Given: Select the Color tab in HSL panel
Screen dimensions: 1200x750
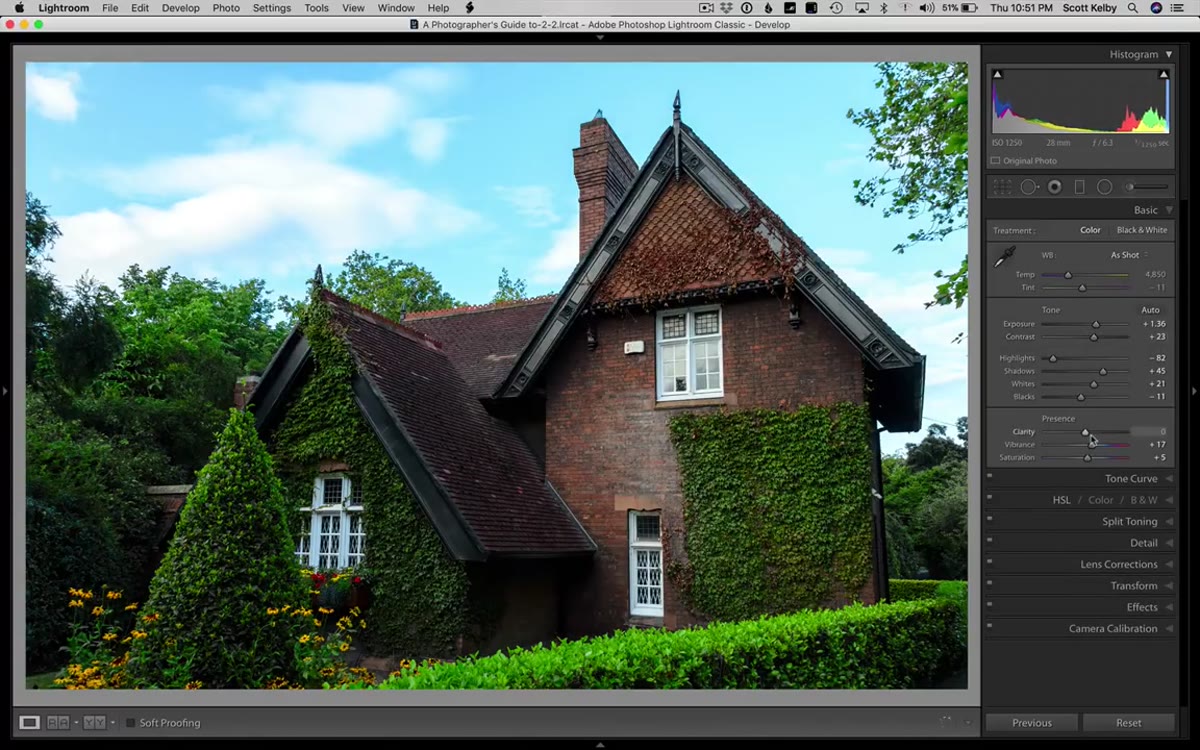Looking at the screenshot, I should tap(1101, 500).
